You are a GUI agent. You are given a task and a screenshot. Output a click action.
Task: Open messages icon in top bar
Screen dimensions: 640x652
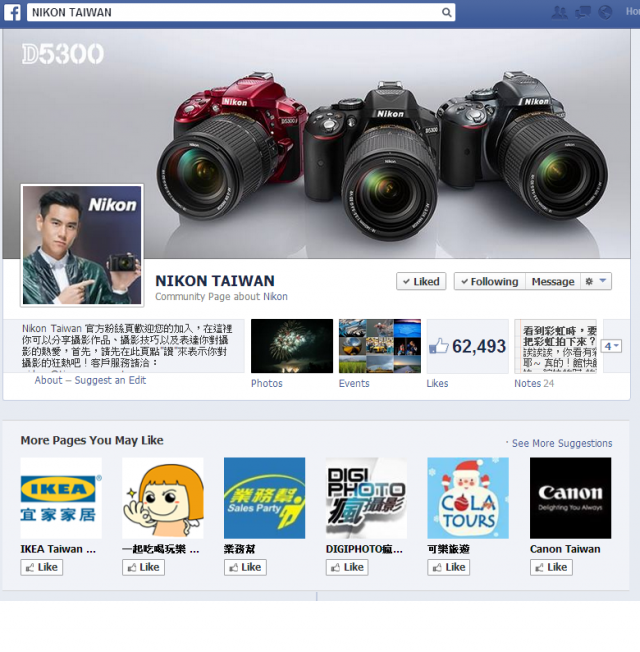click(x=583, y=12)
